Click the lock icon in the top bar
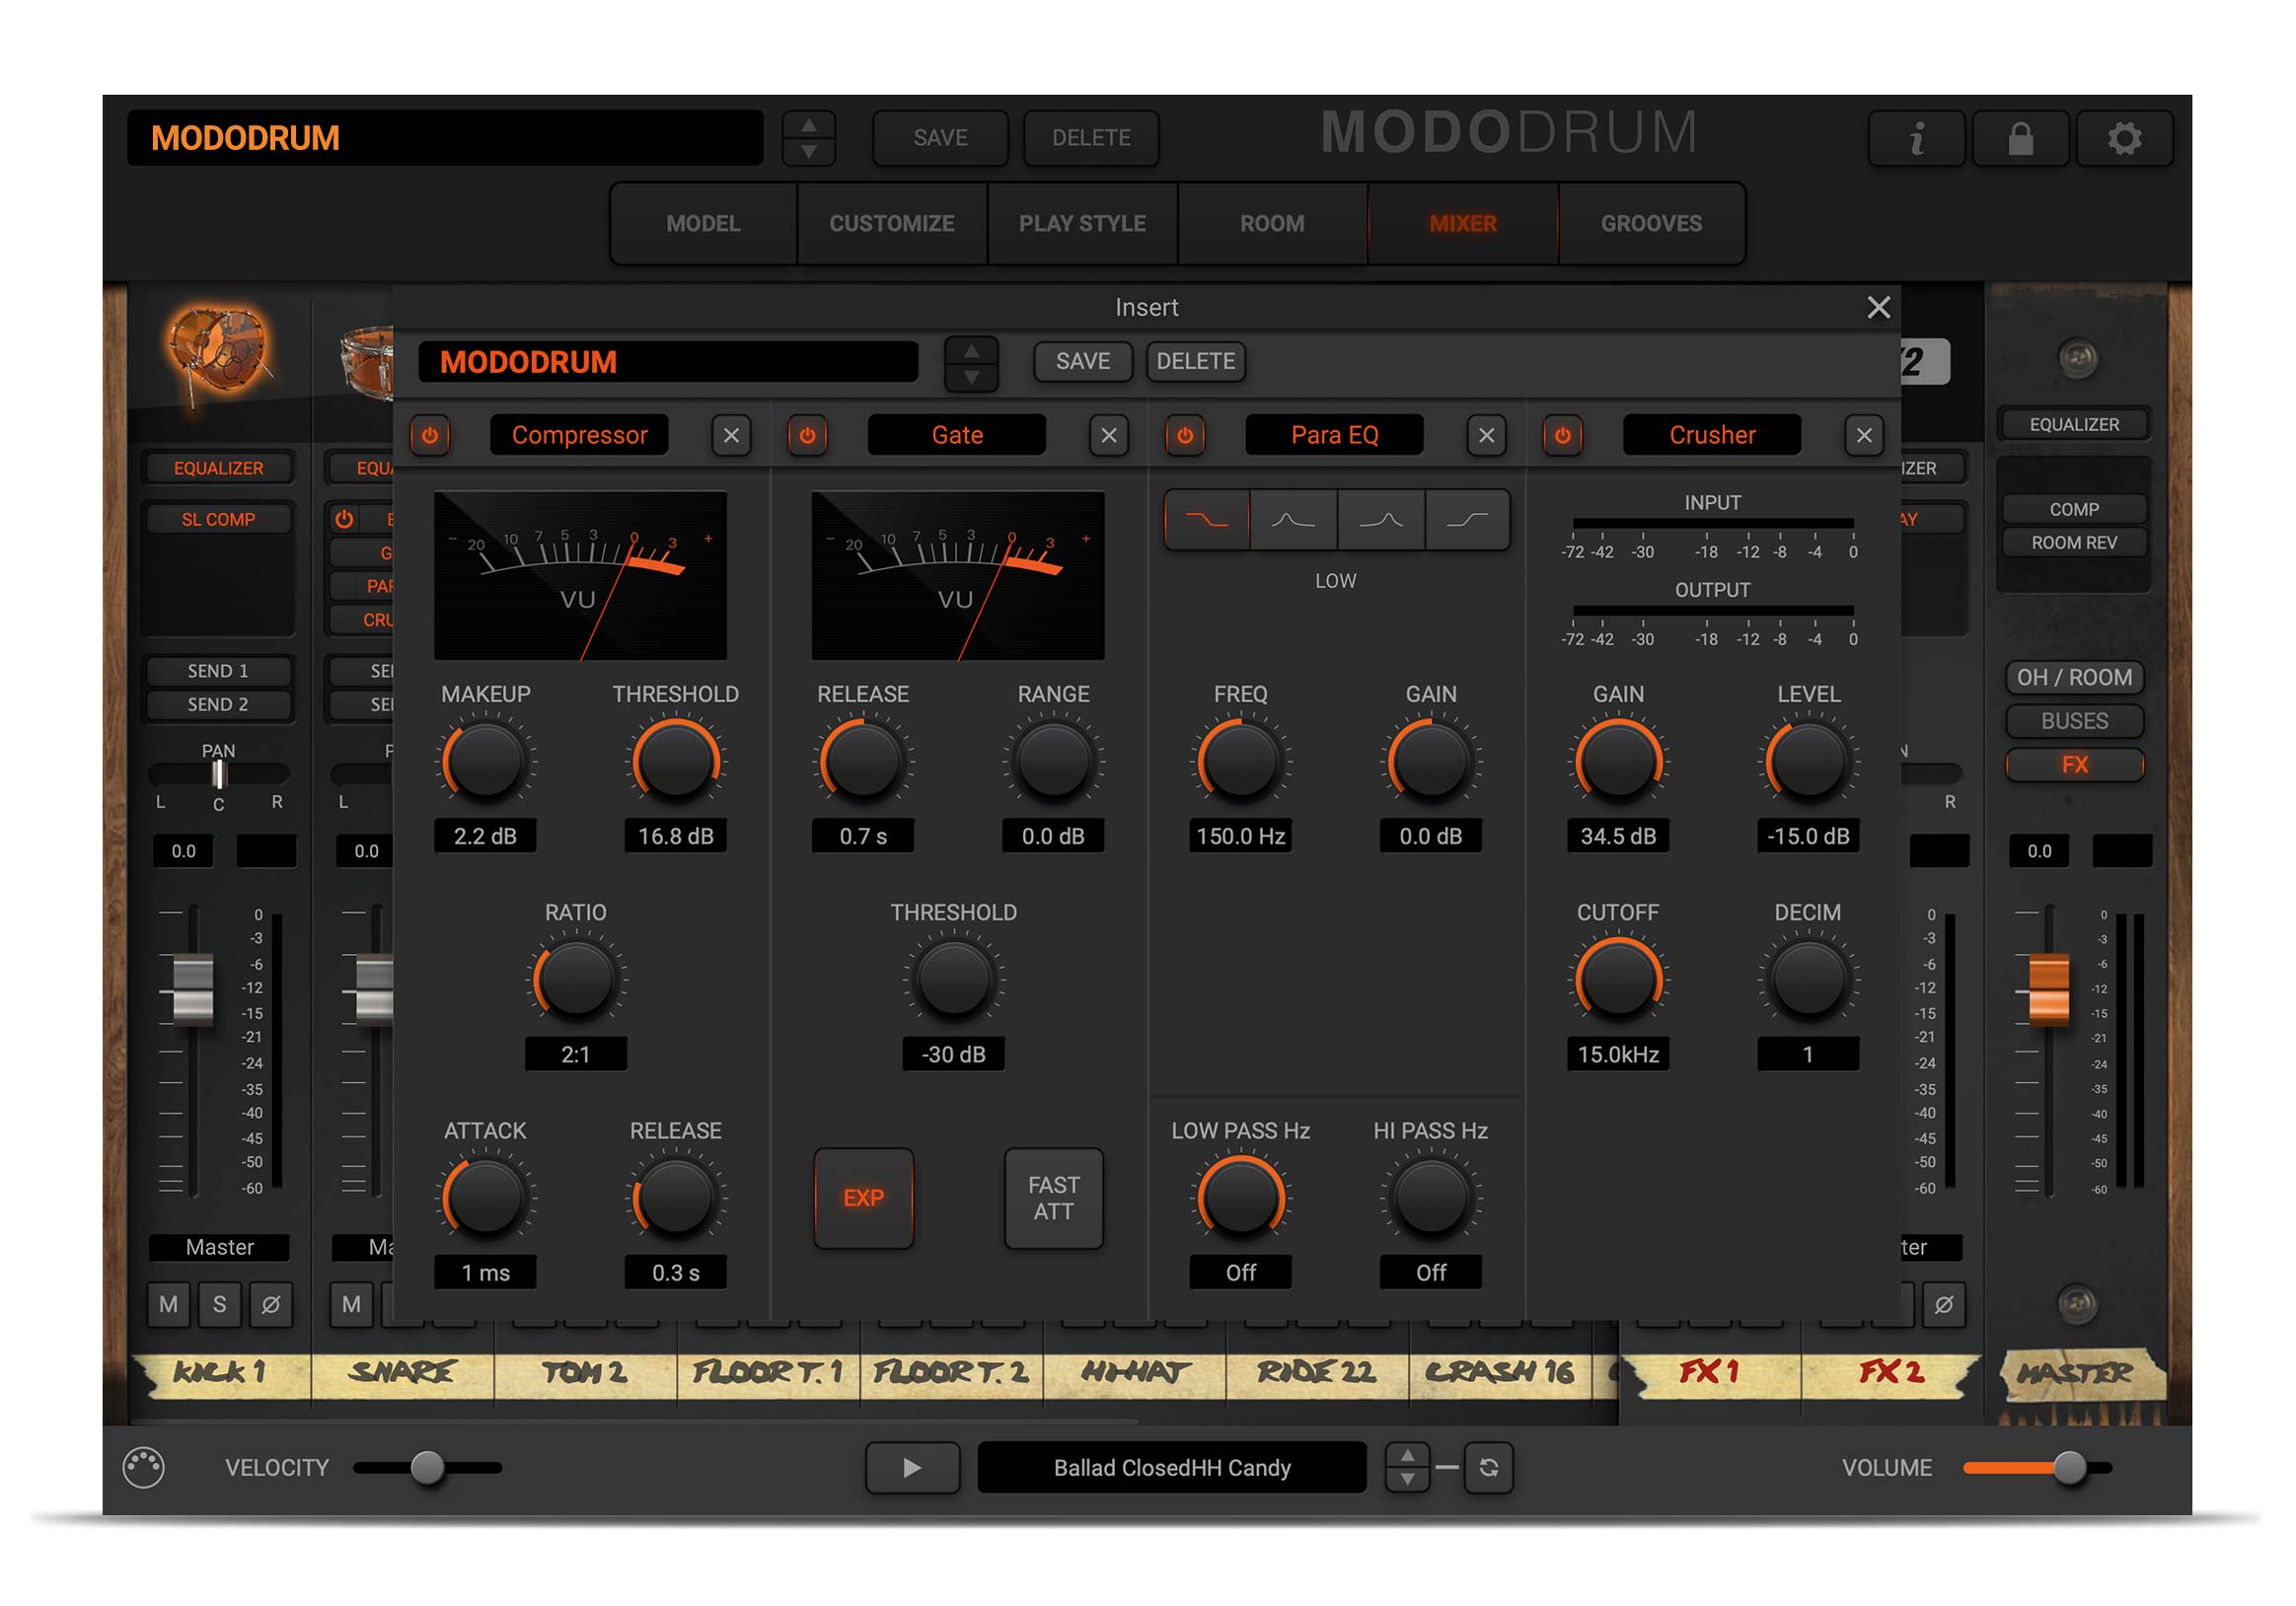This screenshot has width=2296, height=1606. (x=2021, y=139)
